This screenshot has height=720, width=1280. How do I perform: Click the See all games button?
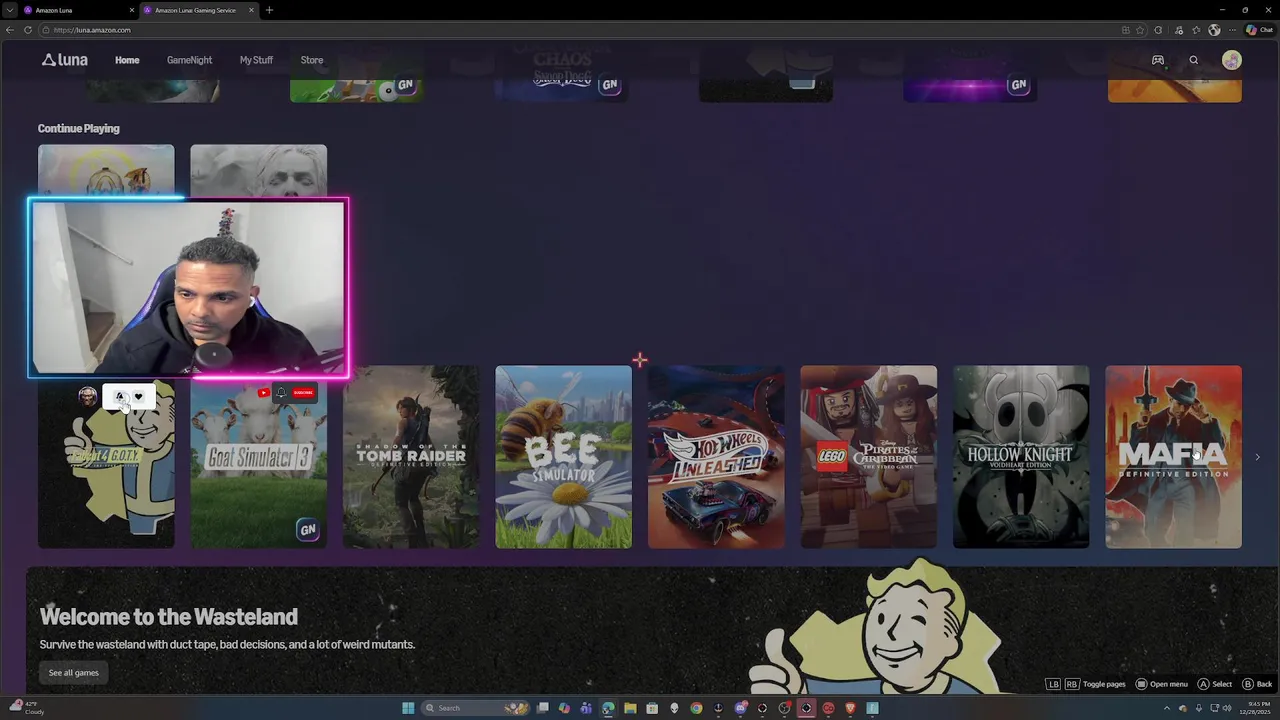74,672
